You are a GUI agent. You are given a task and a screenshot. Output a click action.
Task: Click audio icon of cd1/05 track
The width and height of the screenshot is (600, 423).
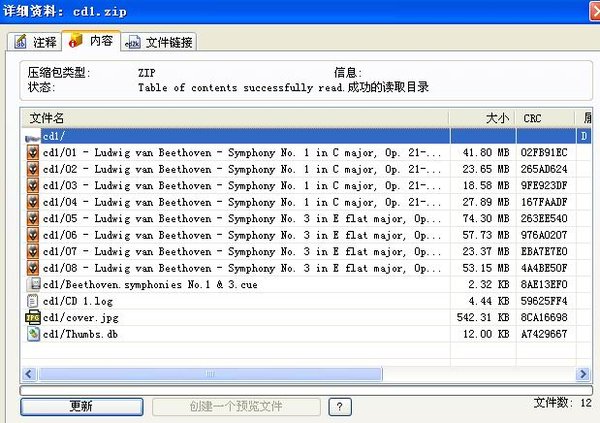[33, 219]
